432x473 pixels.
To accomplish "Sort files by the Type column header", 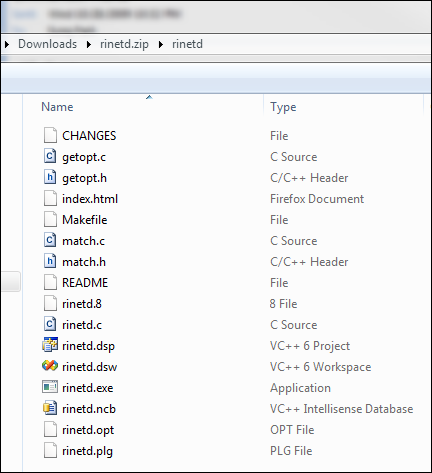I will (283, 107).
